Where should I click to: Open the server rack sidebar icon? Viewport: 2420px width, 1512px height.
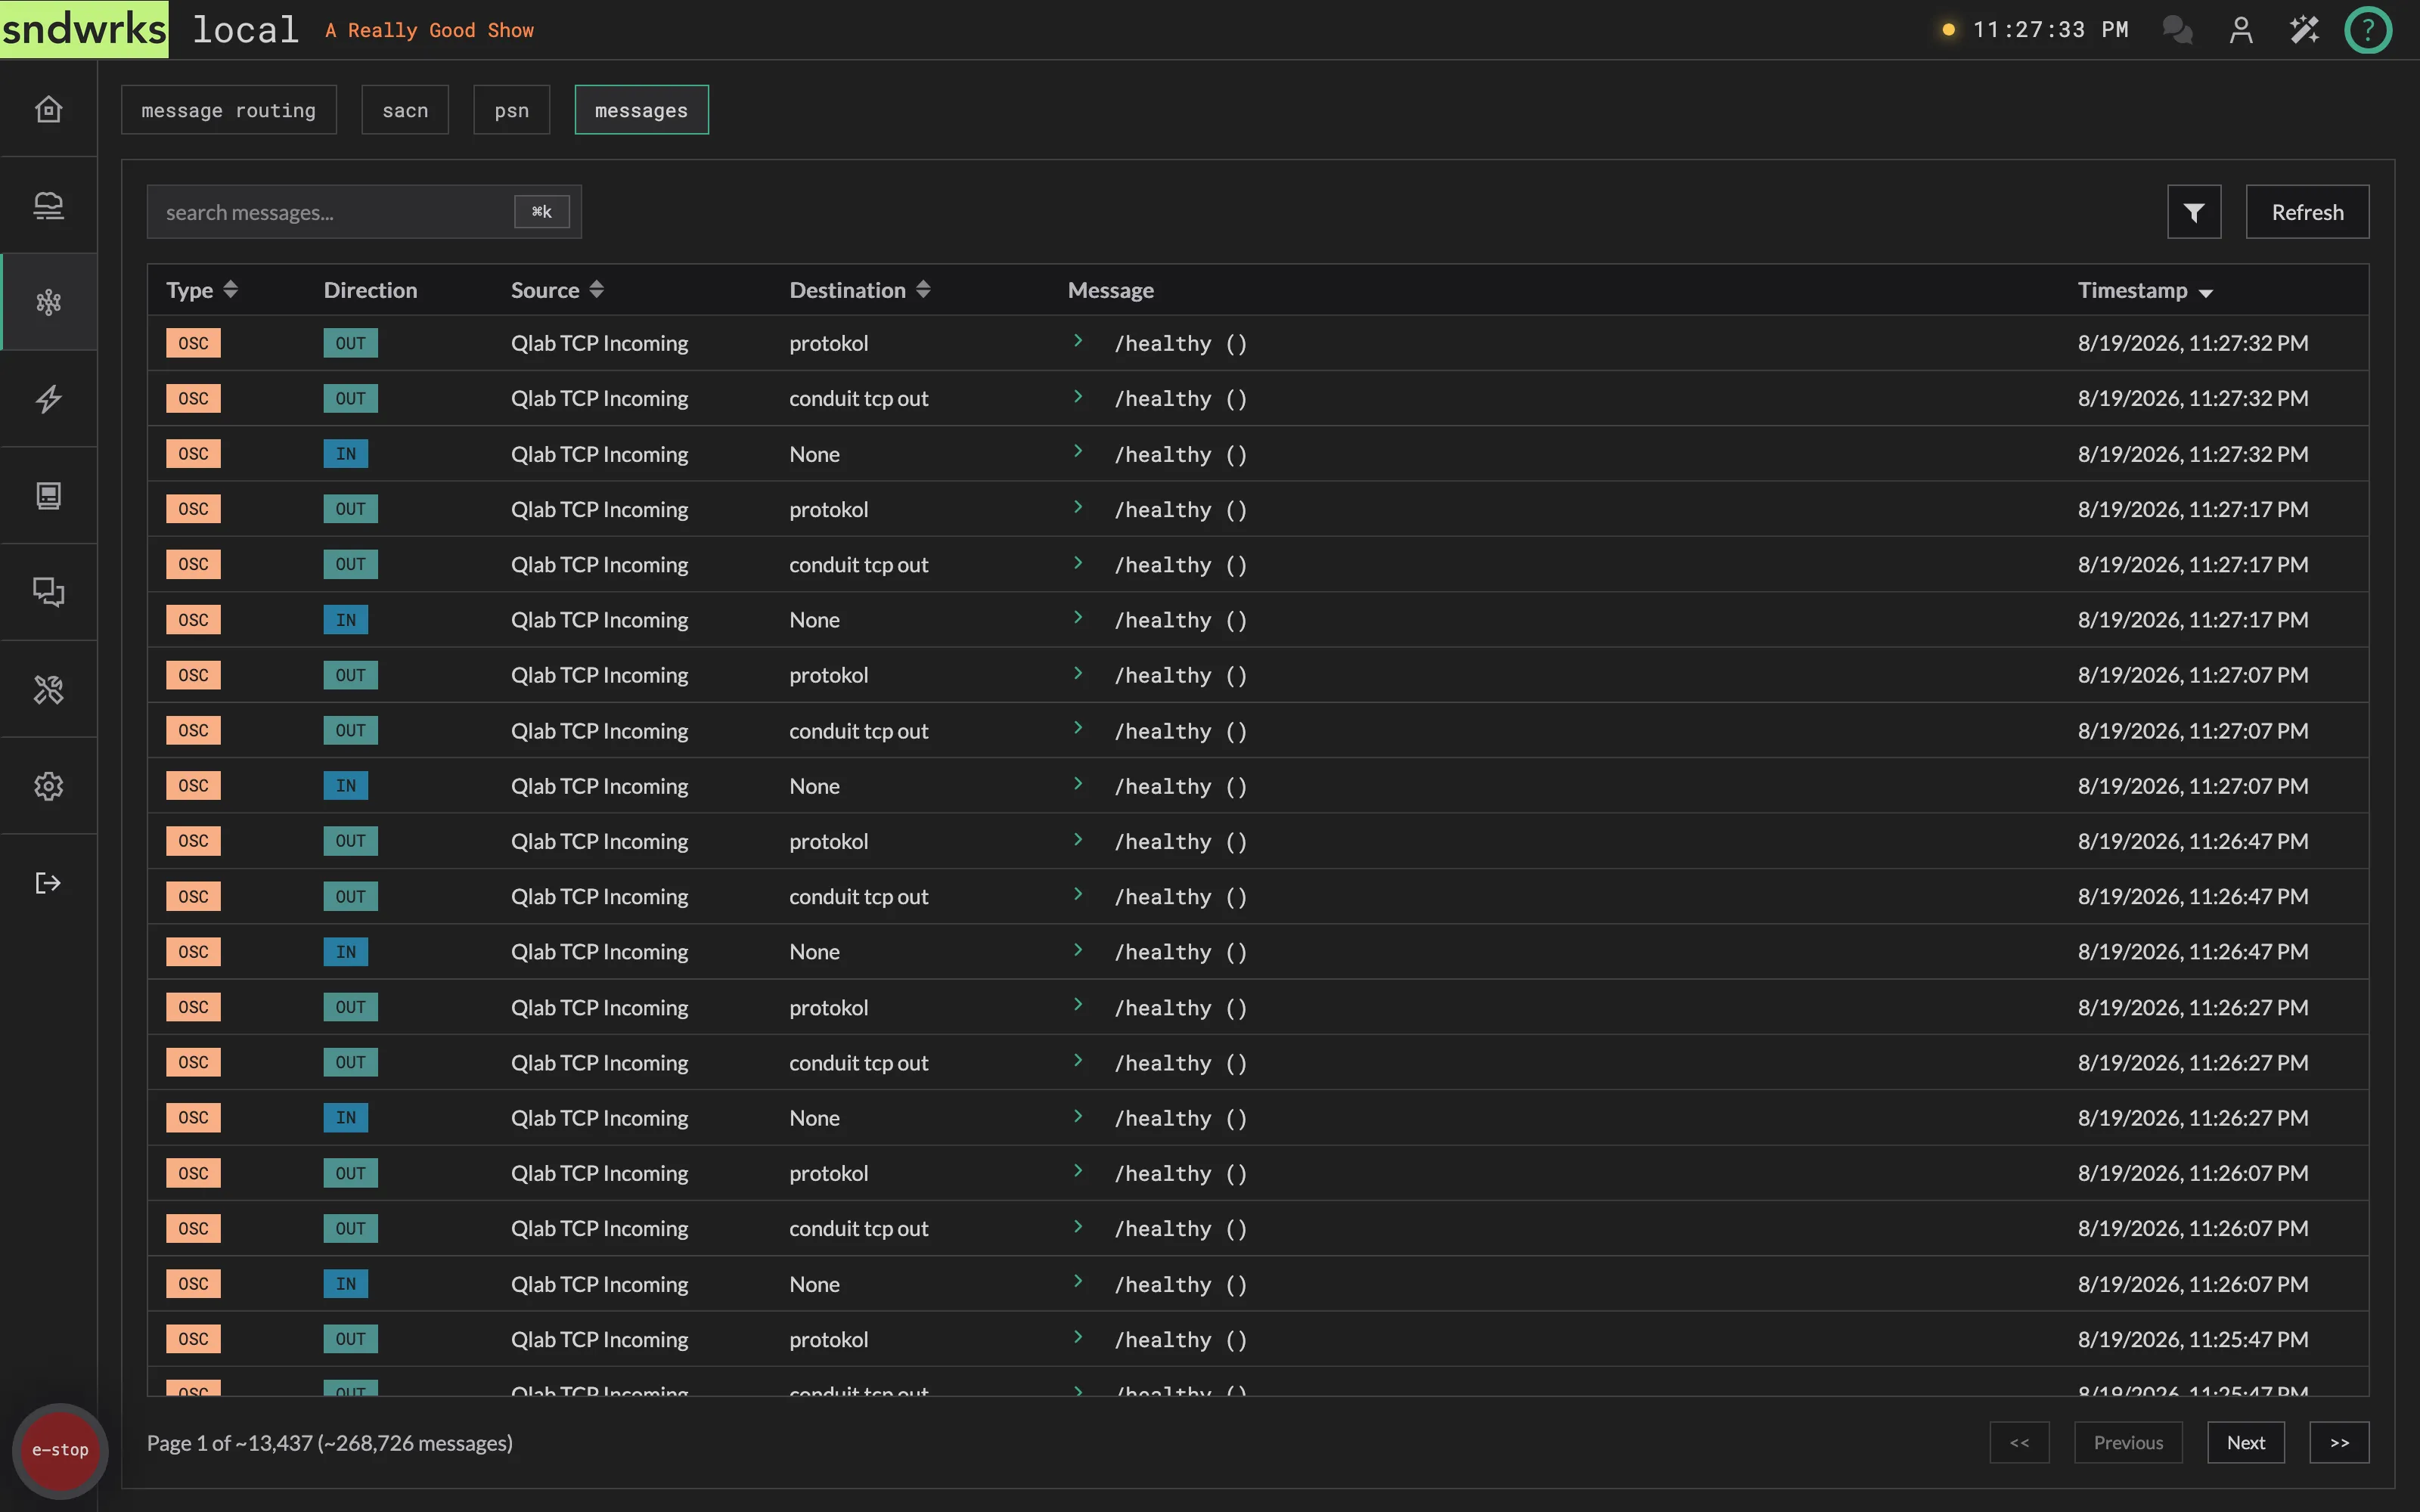click(48, 495)
